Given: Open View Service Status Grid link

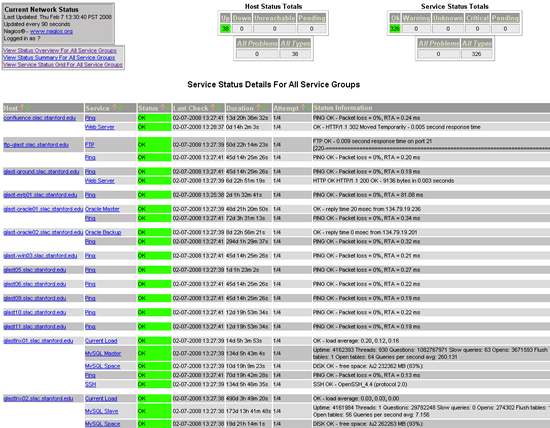Looking at the screenshot, I should (63, 65).
